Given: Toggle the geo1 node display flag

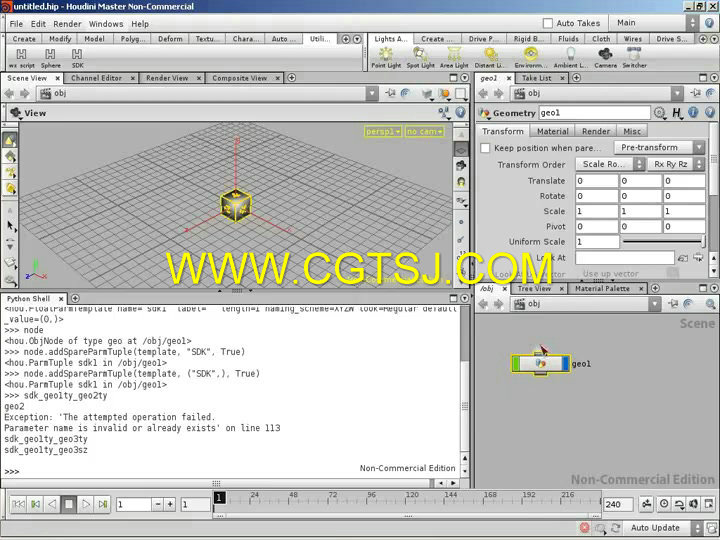Looking at the screenshot, I should point(564,364).
